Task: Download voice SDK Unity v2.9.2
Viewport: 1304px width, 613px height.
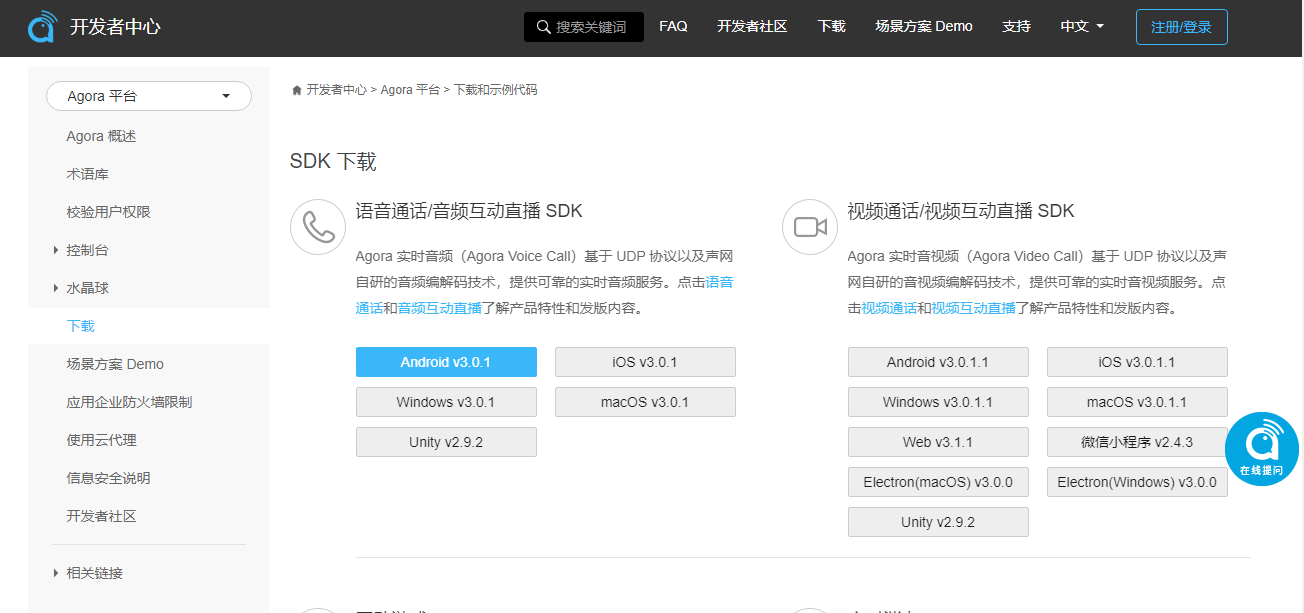Action: (x=446, y=442)
